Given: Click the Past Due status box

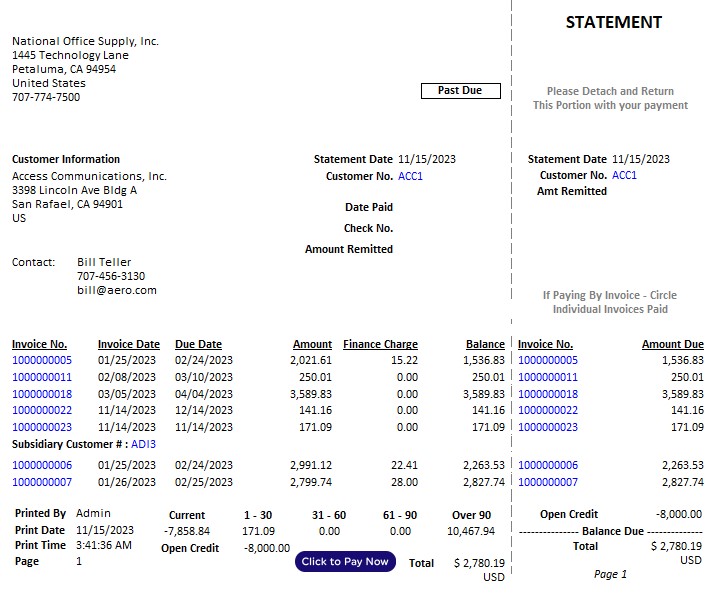Looking at the screenshot, I should pyautogui.click(x=460, y=91).
